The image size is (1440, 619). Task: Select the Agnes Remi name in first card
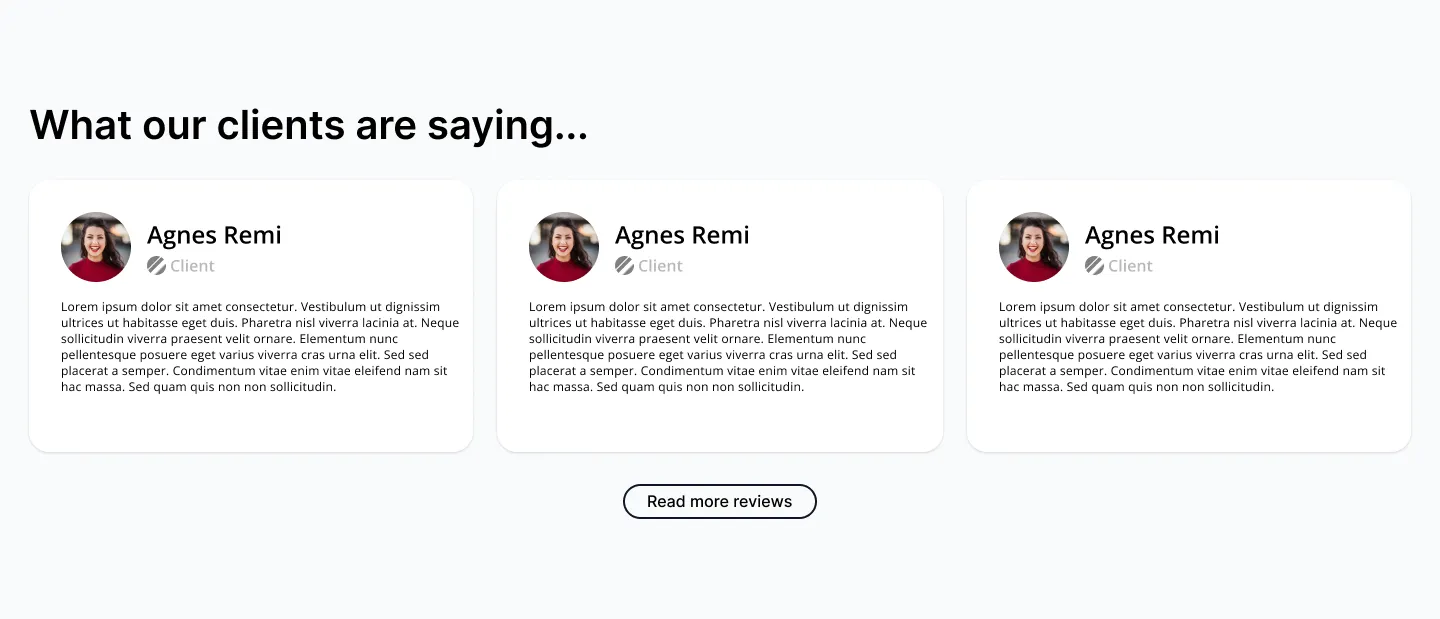[214, 235]
